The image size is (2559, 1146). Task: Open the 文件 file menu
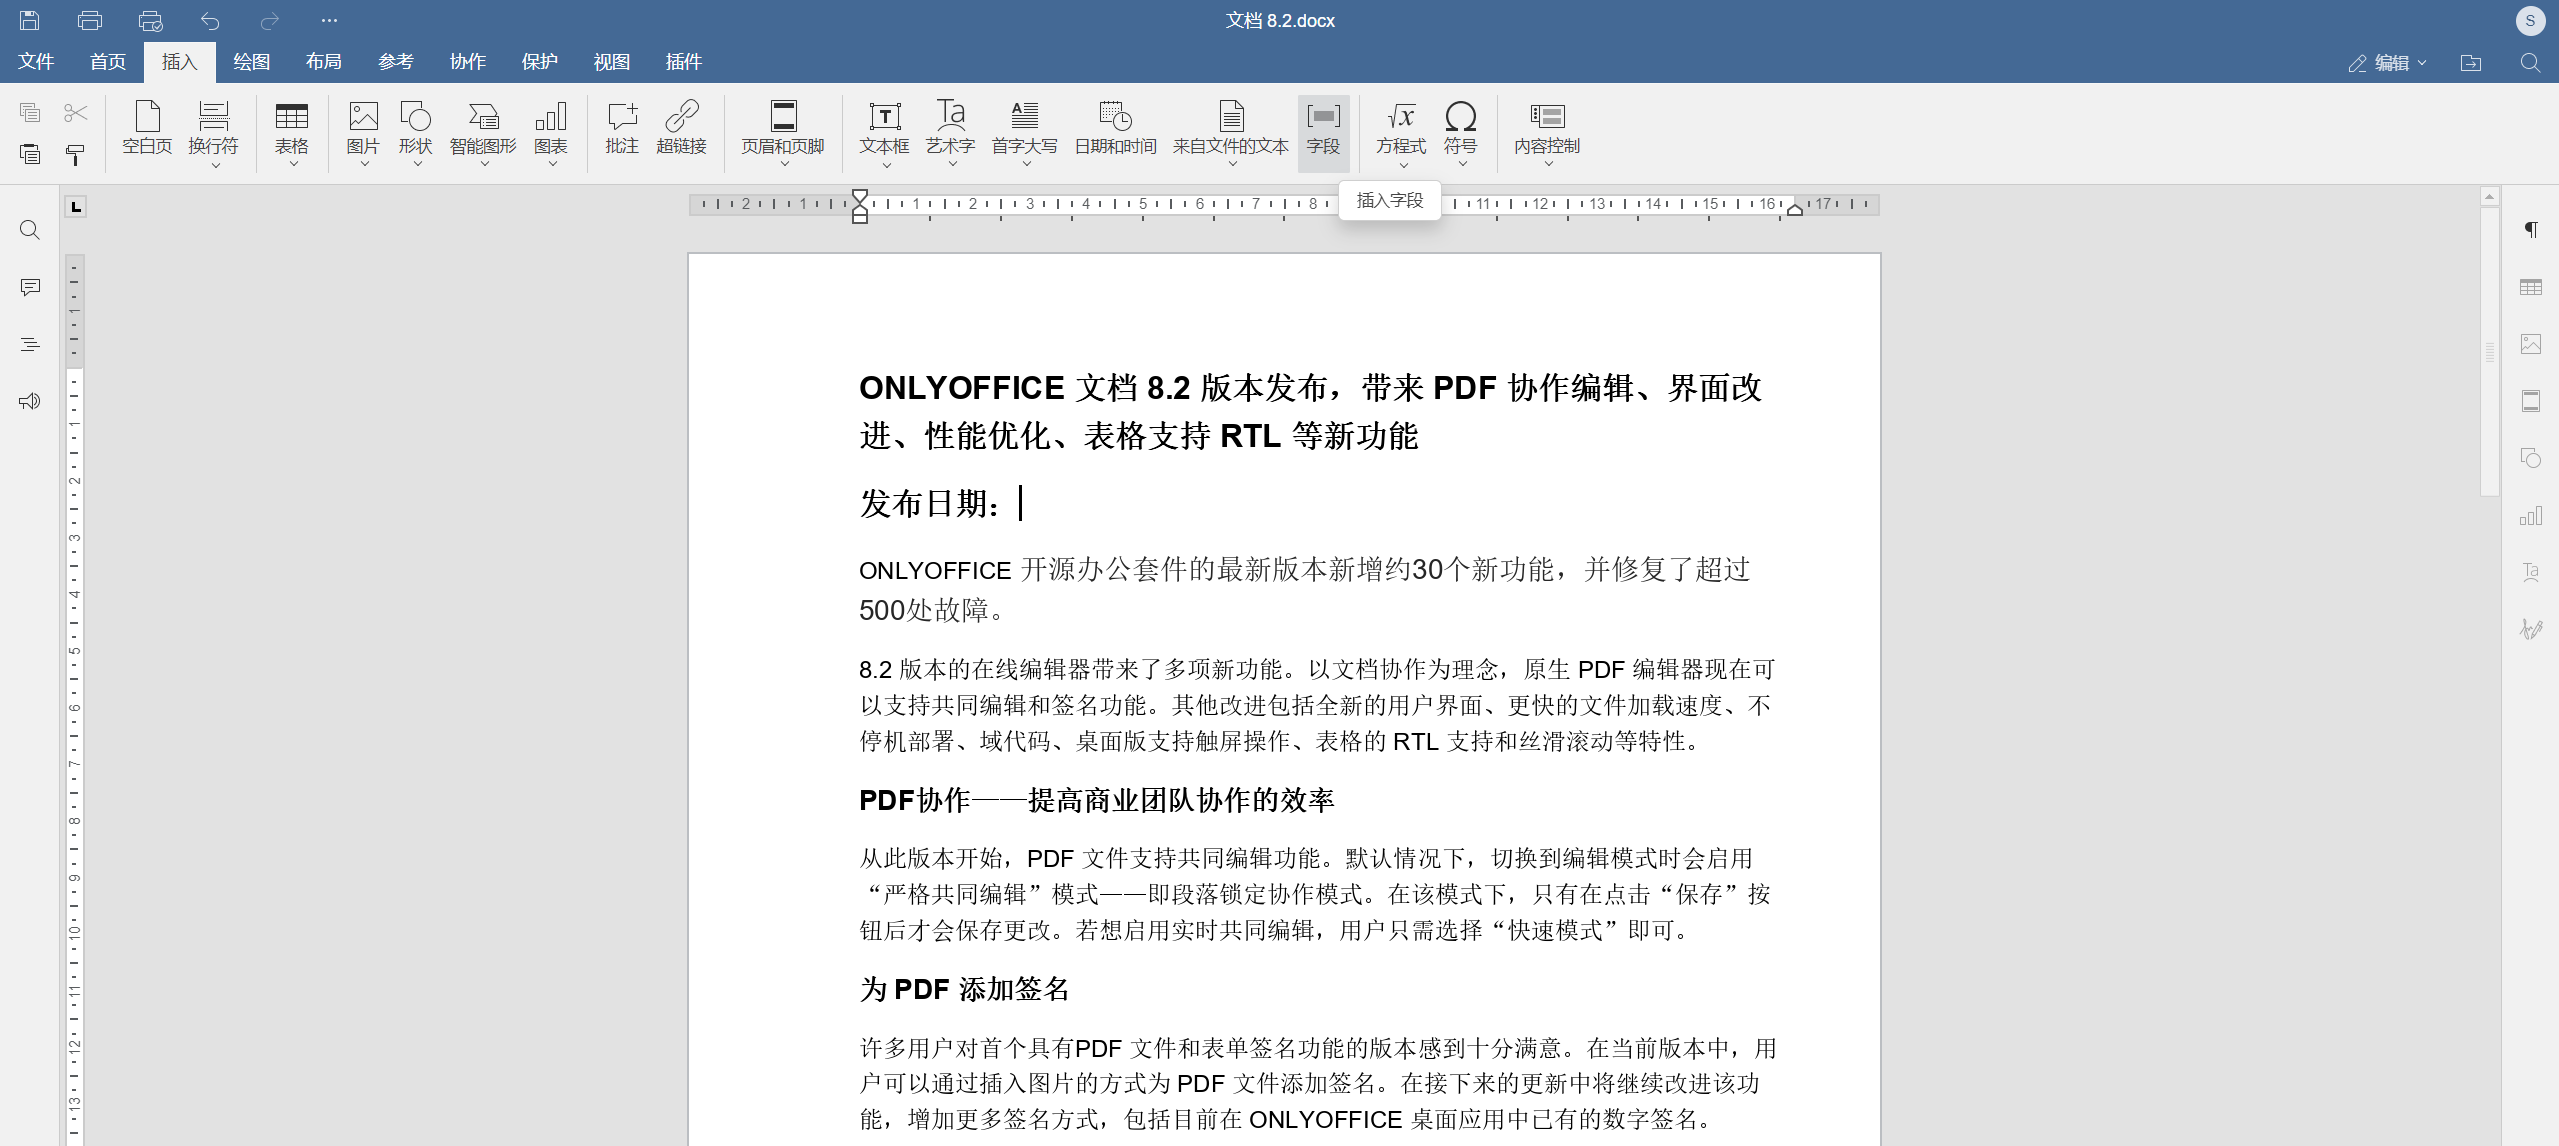[36, 62]
